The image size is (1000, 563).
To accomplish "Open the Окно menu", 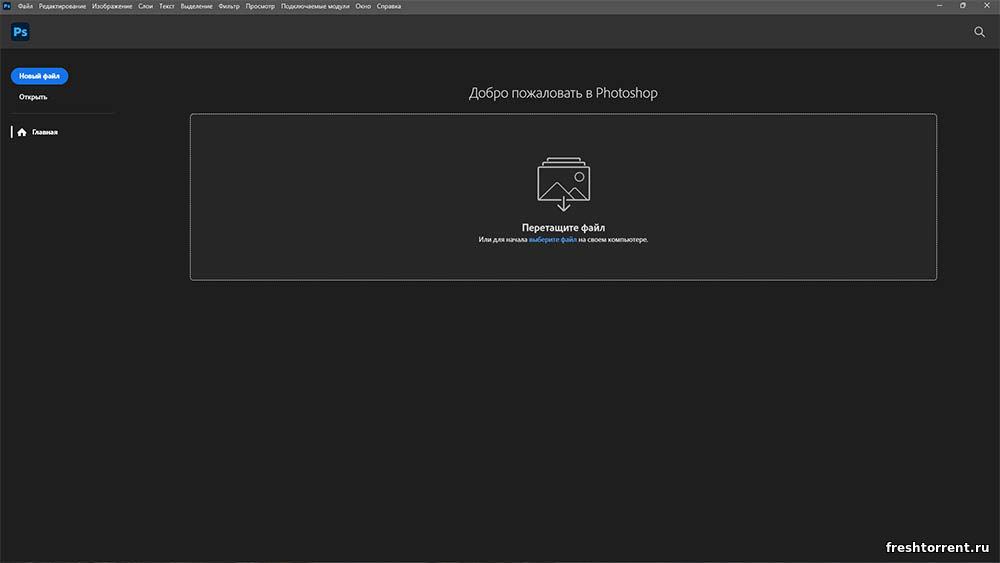I will (363, 6).
